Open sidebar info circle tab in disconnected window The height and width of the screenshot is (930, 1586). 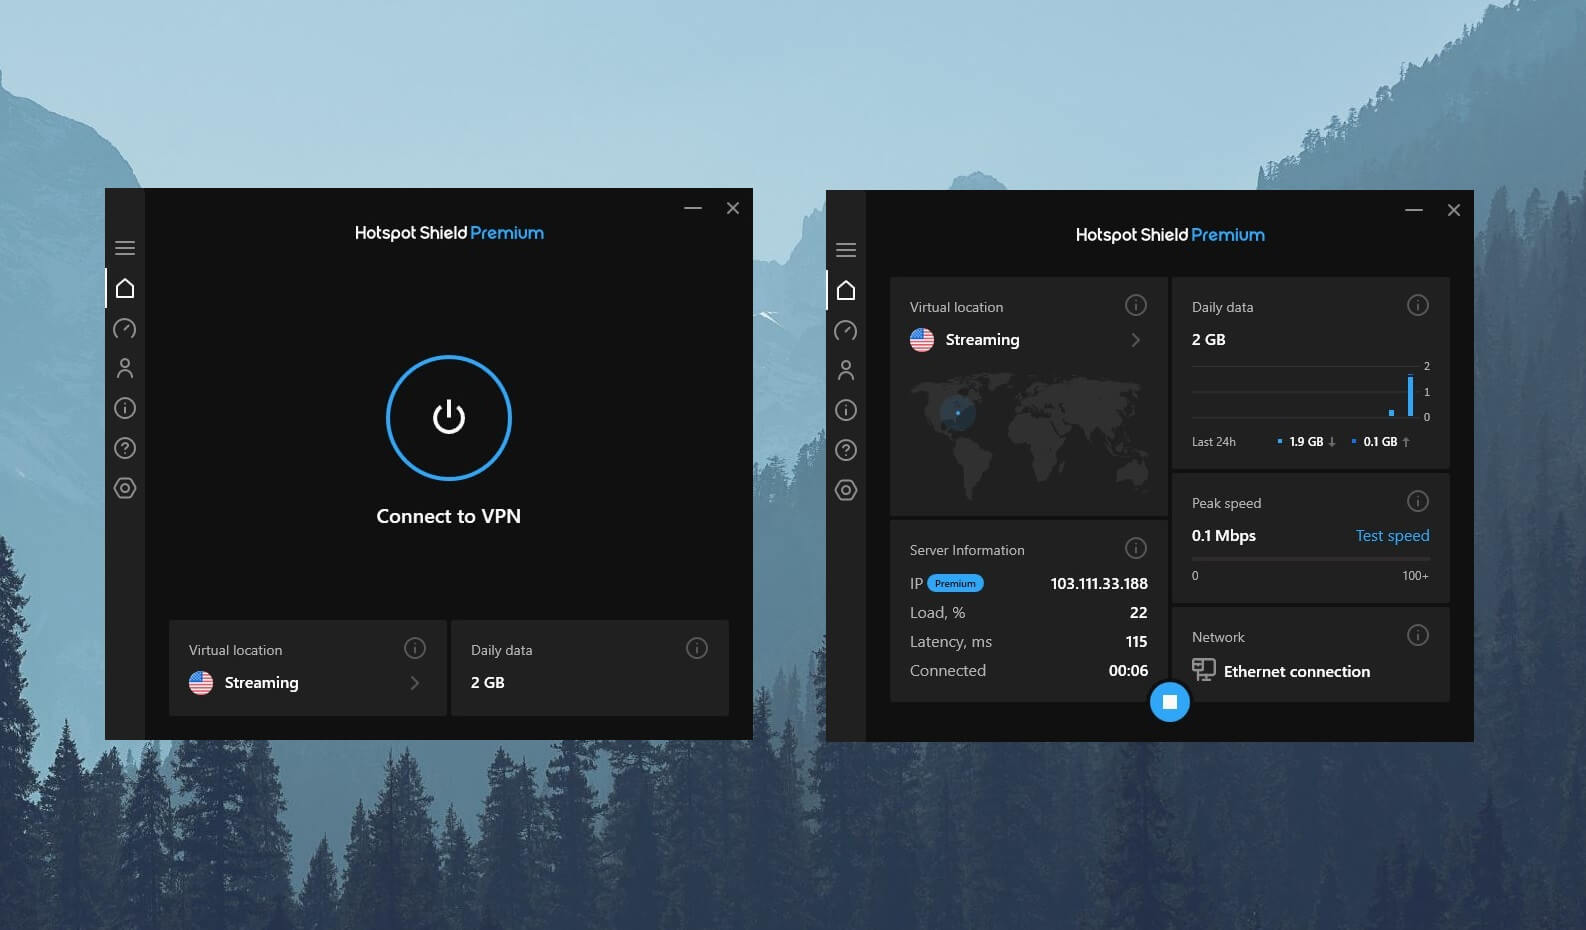tap(125, 408)
